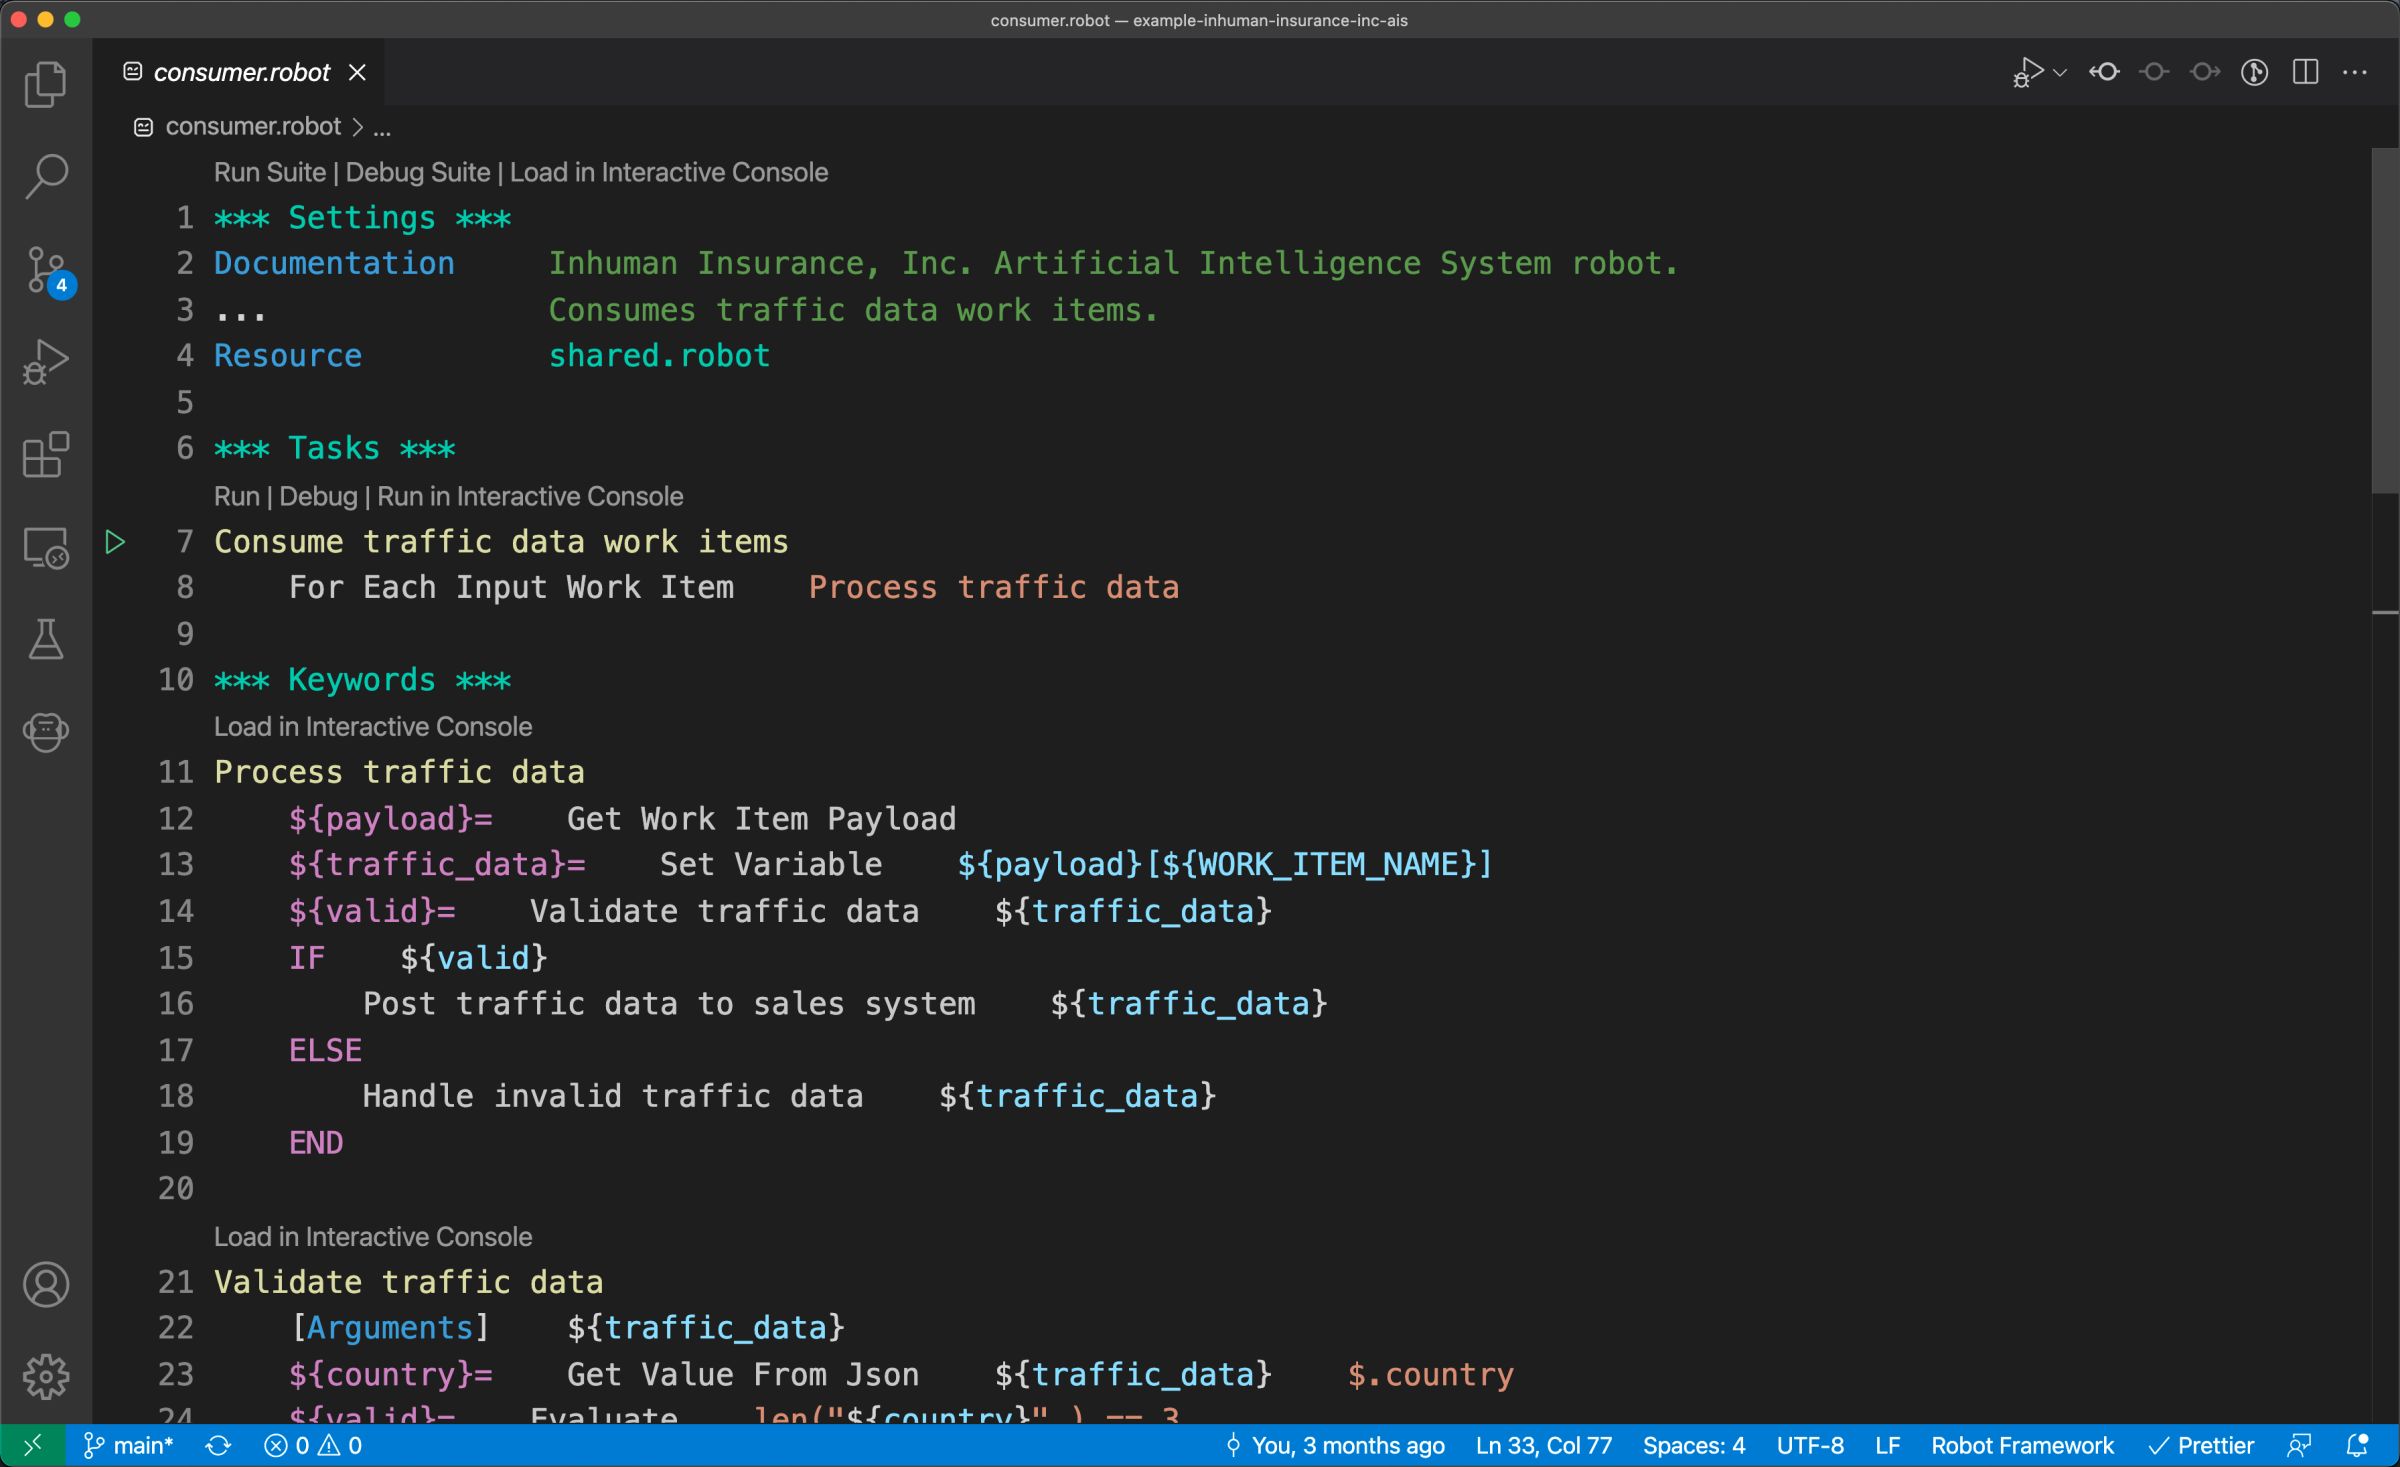Open the Extensions view
The width and height of the screenshot is (2400, 1467).
point(46,455)
